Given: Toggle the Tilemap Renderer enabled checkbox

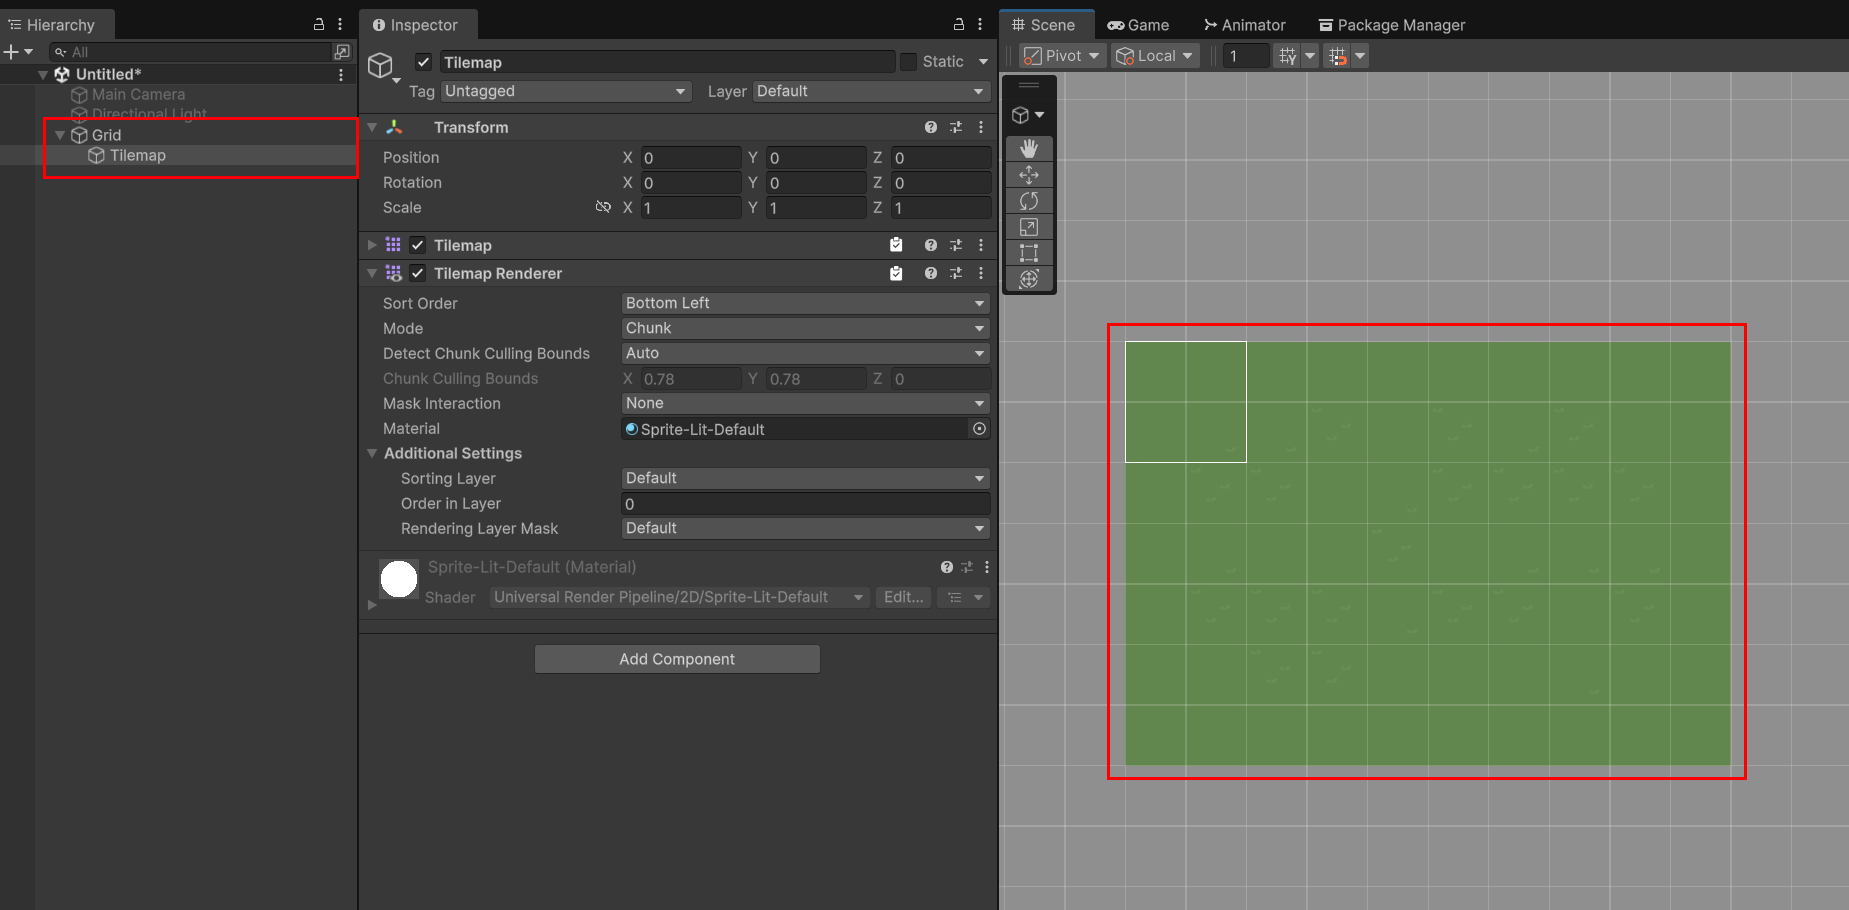Looking at the screenshot, I should click(418, 273).
